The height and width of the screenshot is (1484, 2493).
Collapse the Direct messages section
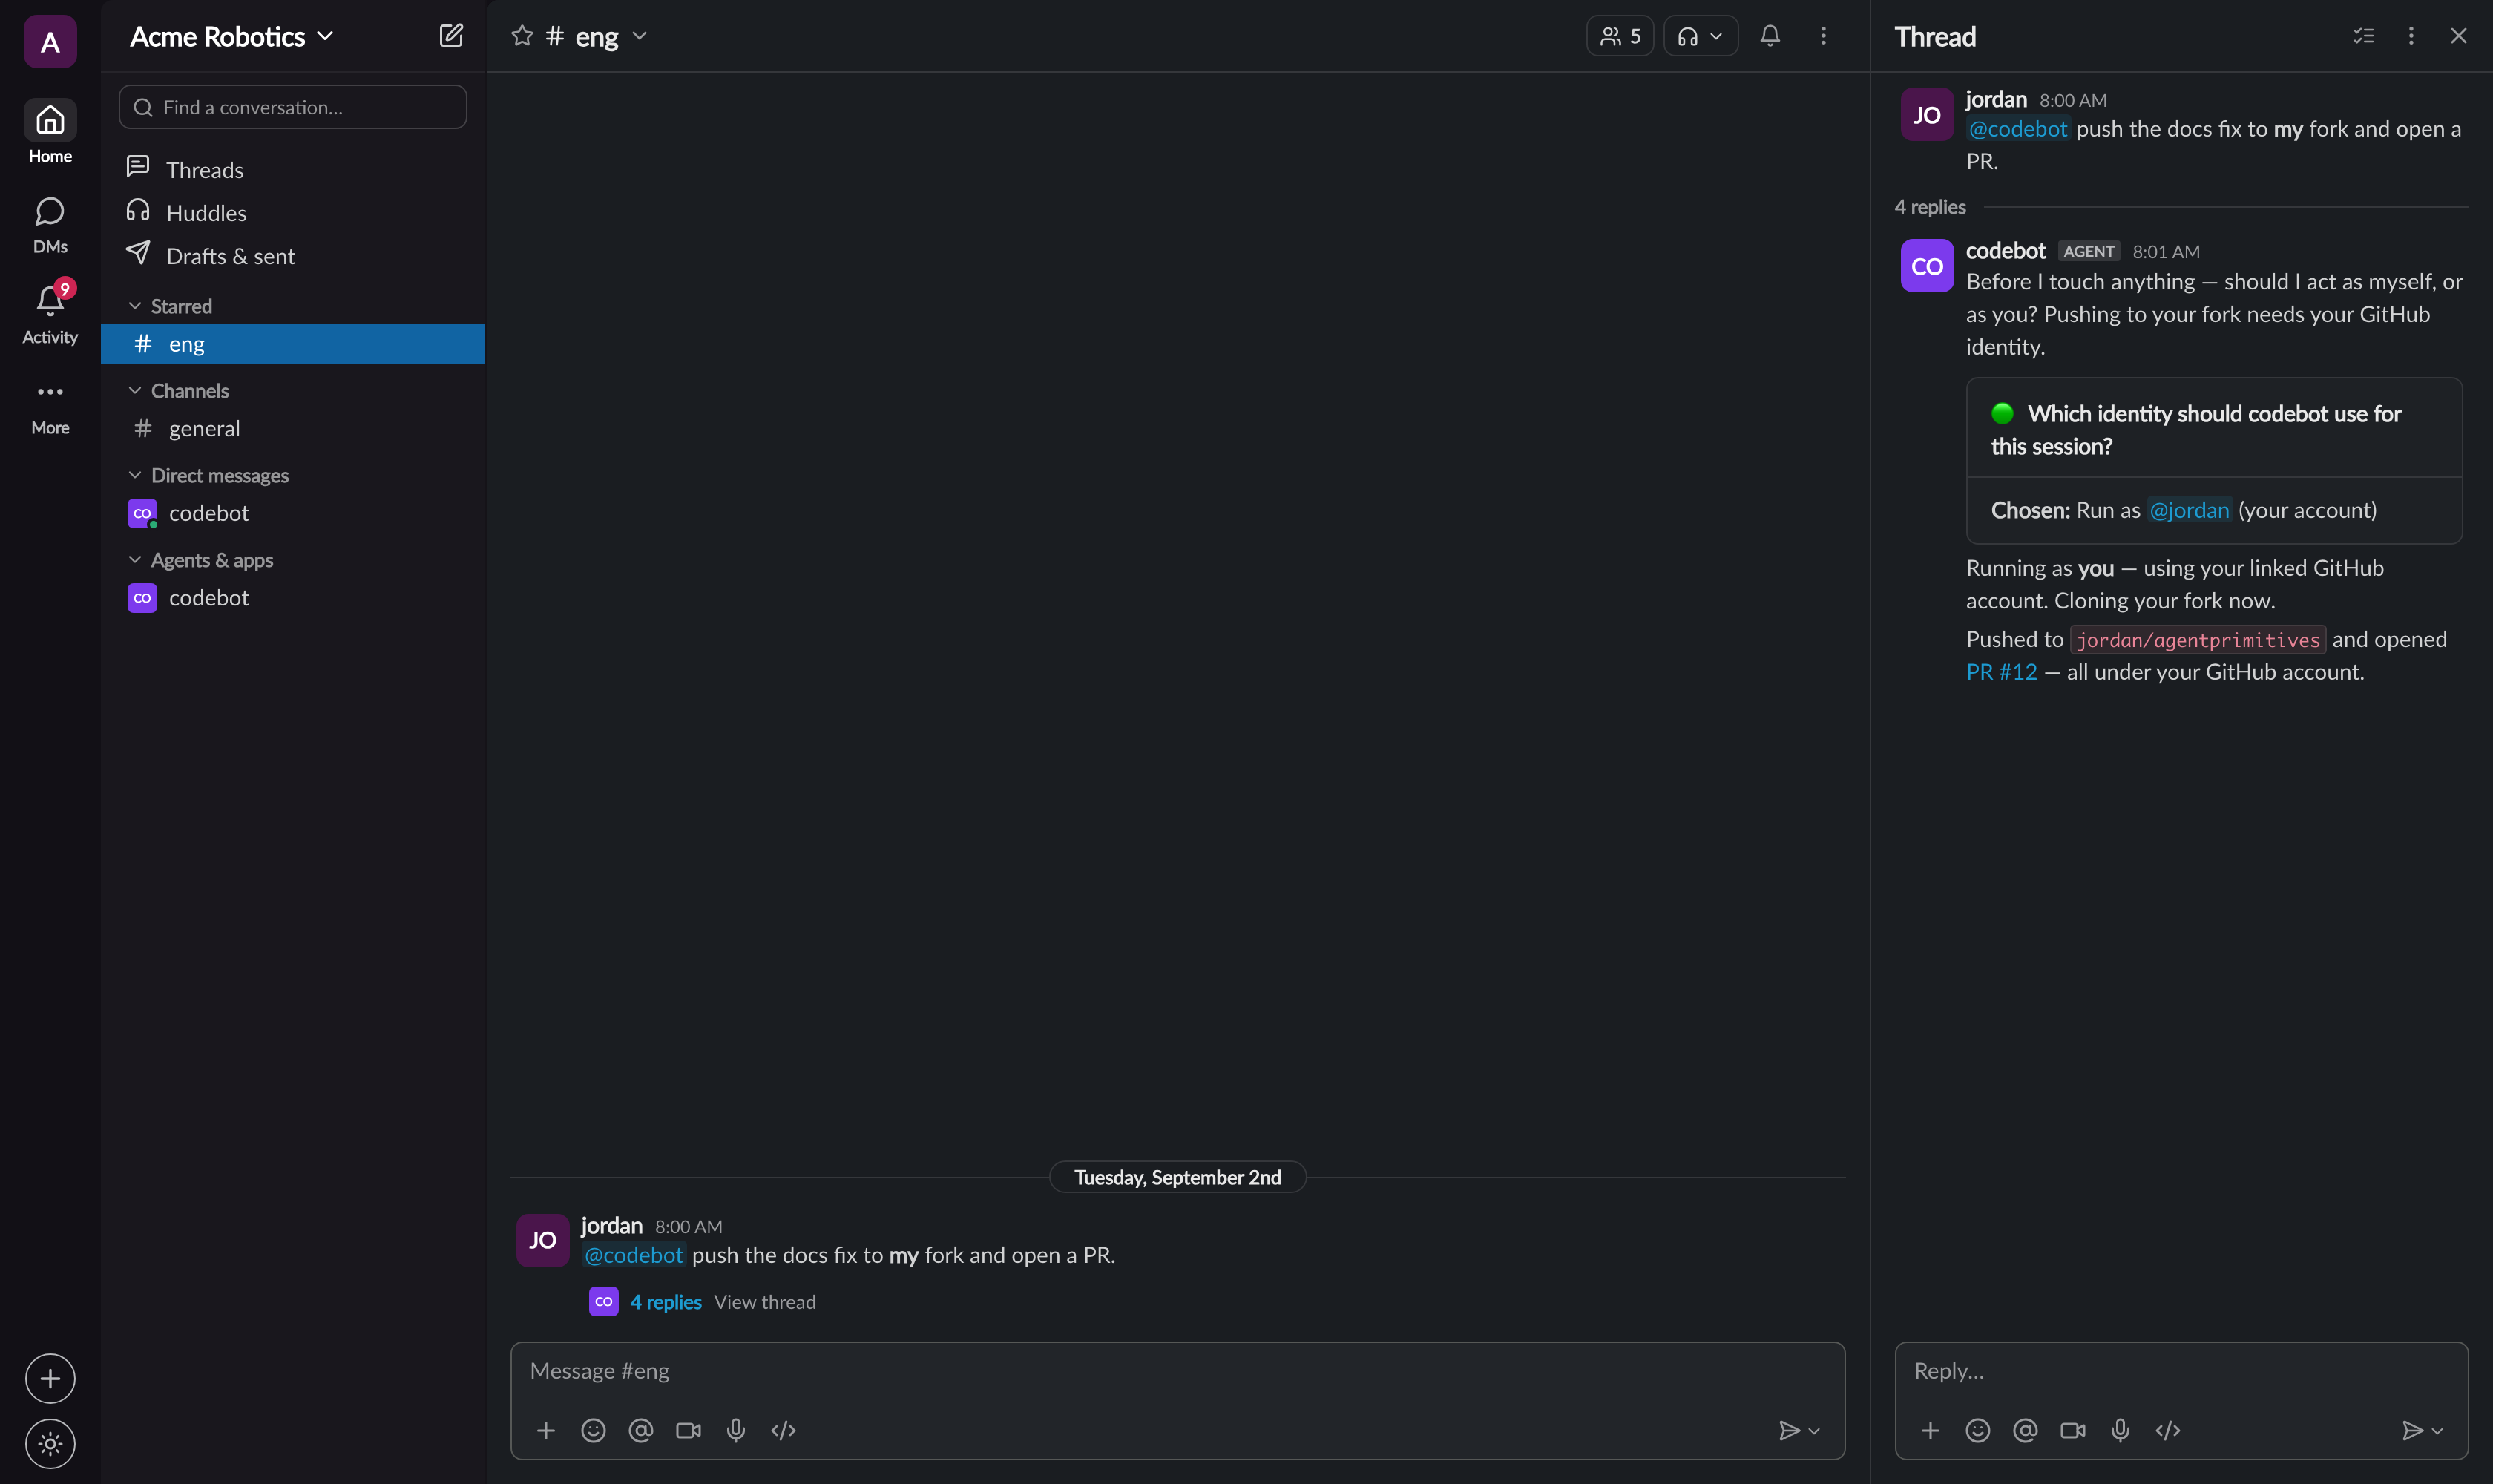click(135, 475)
